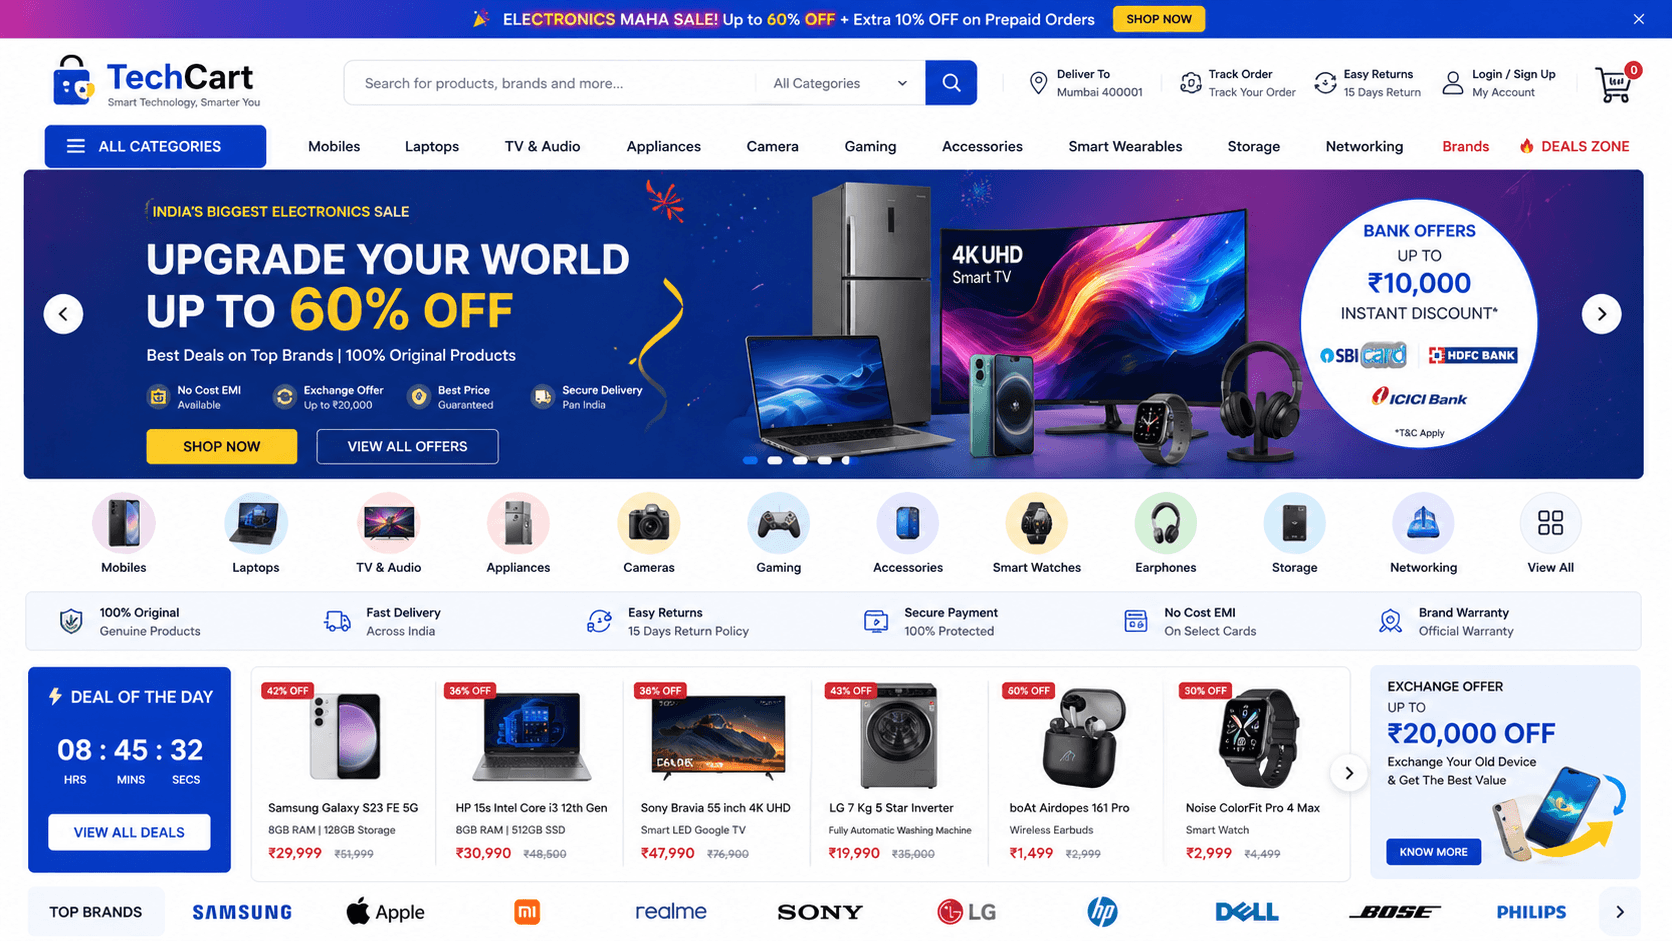The image size is (1672, 941).
Task: Click the VIEW ALL OFFERS button
Action: [x=407, y=447]
